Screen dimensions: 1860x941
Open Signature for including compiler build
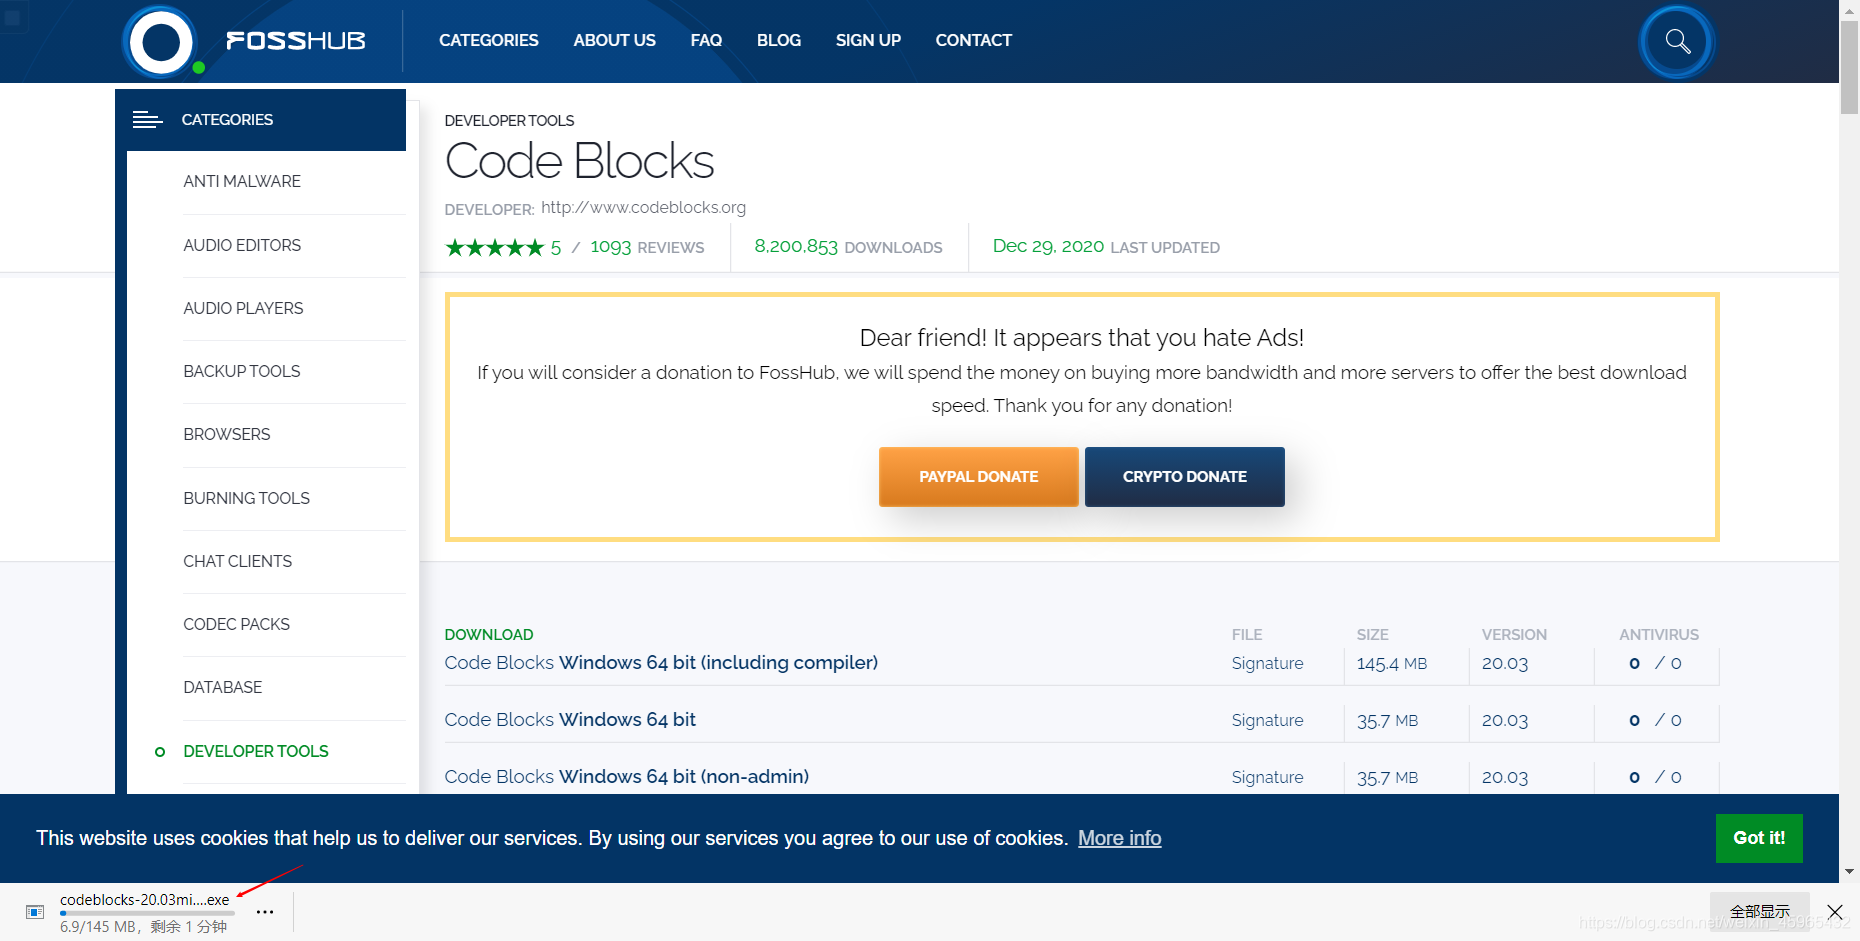1267,663
